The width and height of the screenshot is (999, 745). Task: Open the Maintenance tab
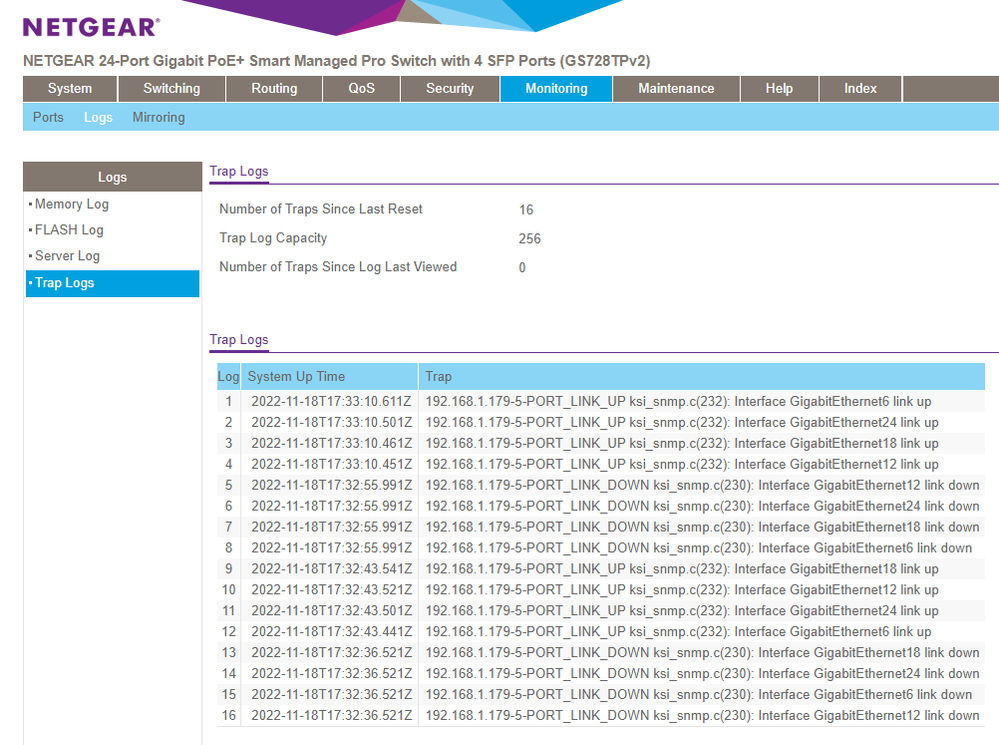coord(676,89)
